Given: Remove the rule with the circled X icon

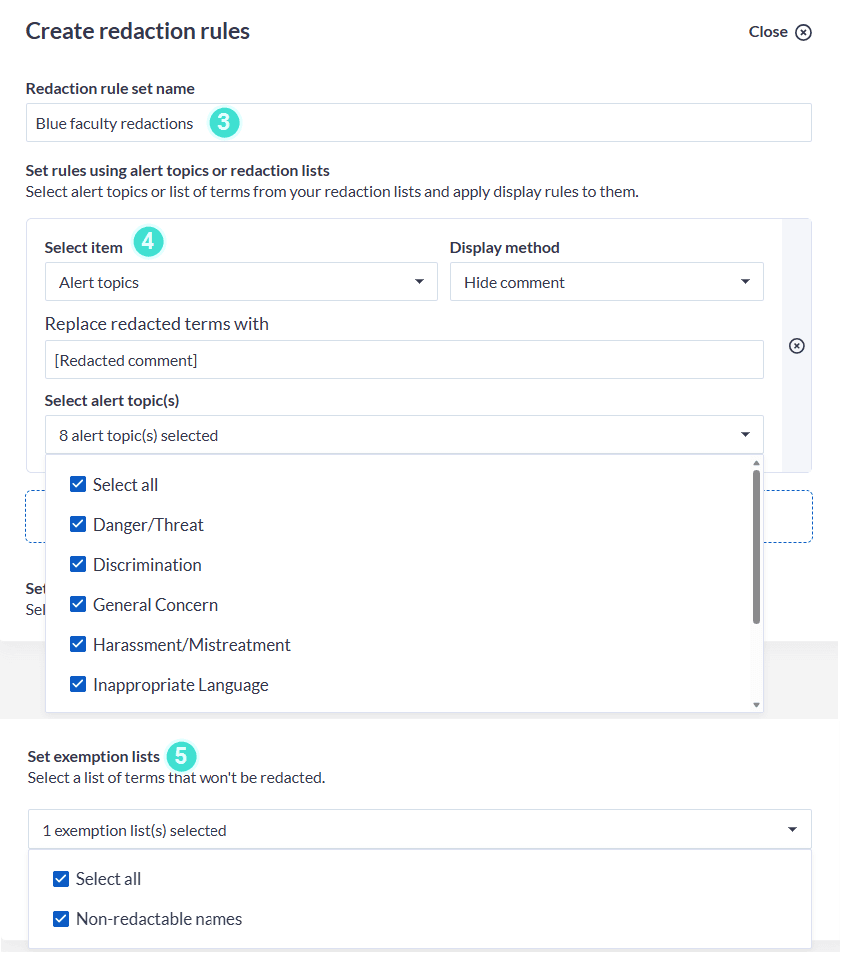Looking at the screenshot, I should coord(797,346).
